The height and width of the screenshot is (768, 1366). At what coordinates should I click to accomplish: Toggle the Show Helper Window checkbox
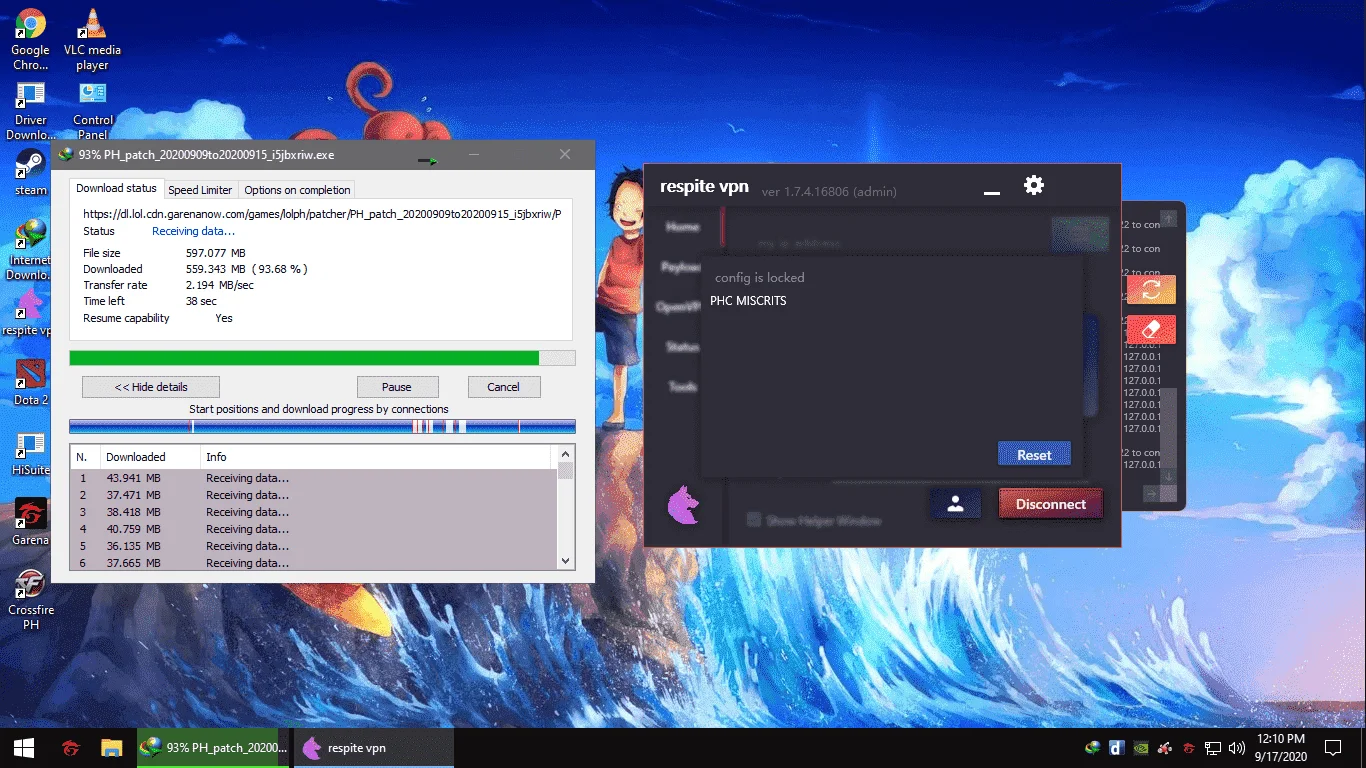point(755,520)
